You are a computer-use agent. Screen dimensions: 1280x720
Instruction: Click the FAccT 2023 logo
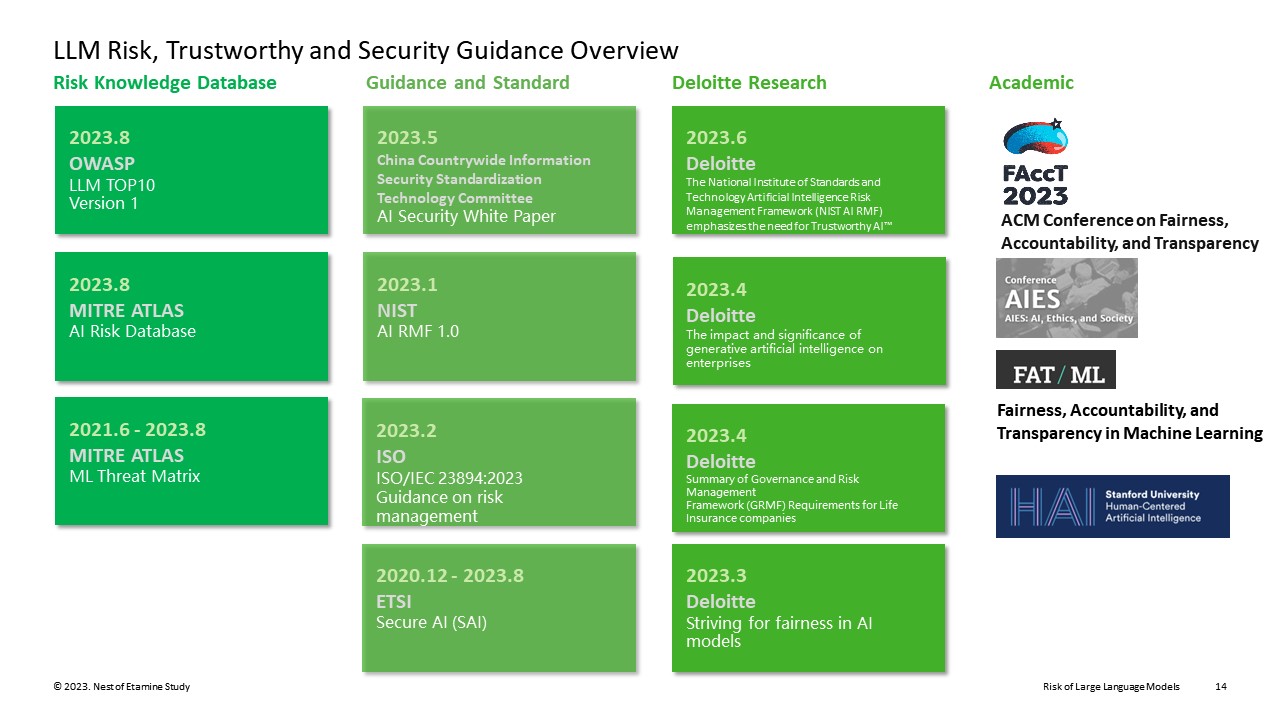point(1035,162)
